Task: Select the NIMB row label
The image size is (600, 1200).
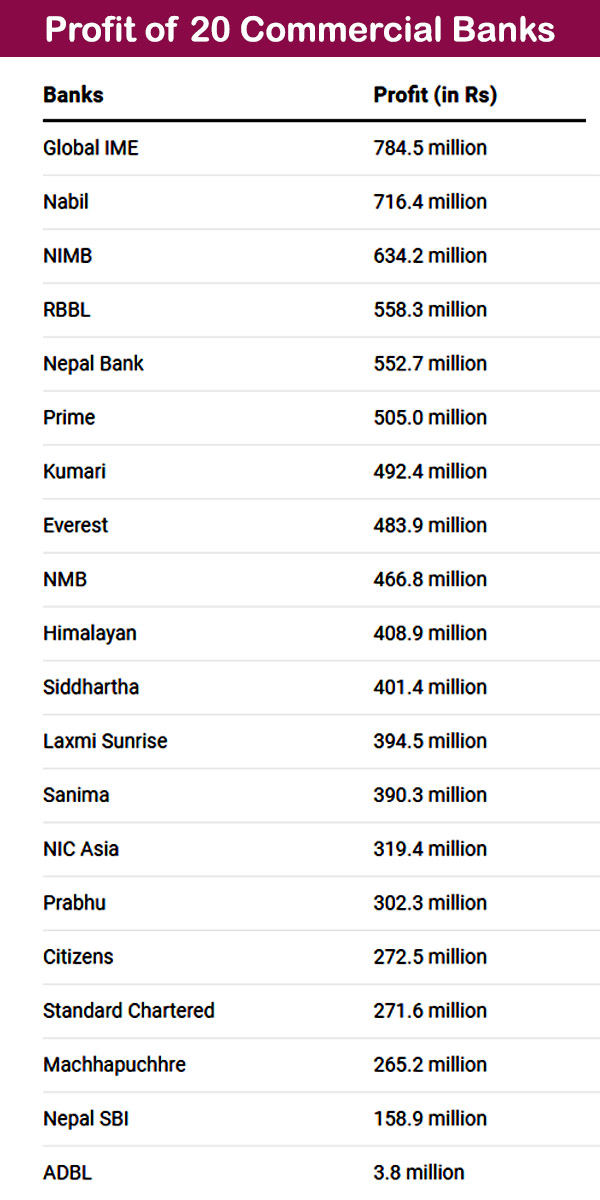Action: pyautogui.click(x=68, y=256)
